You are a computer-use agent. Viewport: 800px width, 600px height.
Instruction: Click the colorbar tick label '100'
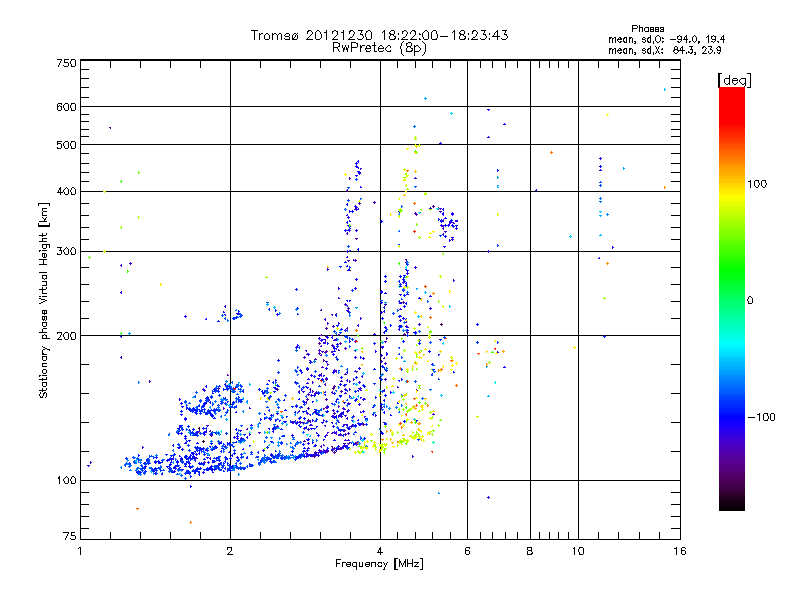pos(757,184)
